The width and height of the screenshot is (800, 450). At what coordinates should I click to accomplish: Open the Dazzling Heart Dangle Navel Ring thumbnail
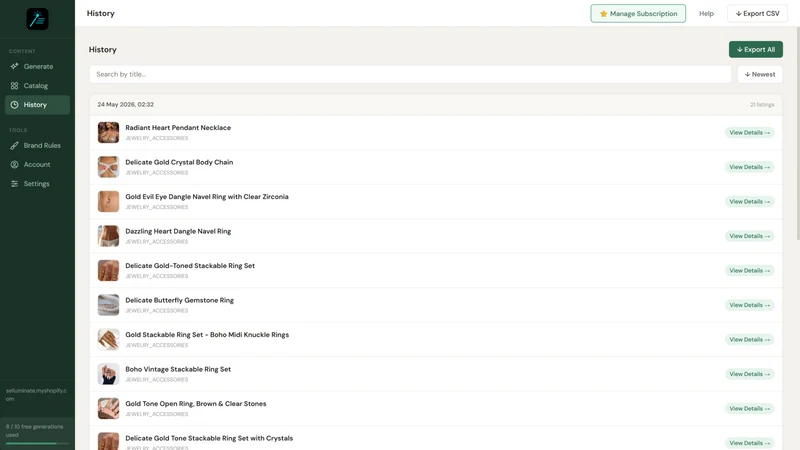click(x=108, y=236)
